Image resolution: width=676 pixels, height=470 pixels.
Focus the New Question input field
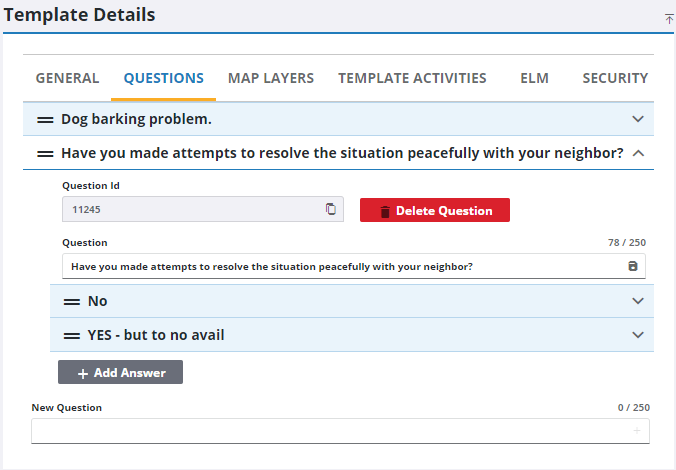[330, 431]
